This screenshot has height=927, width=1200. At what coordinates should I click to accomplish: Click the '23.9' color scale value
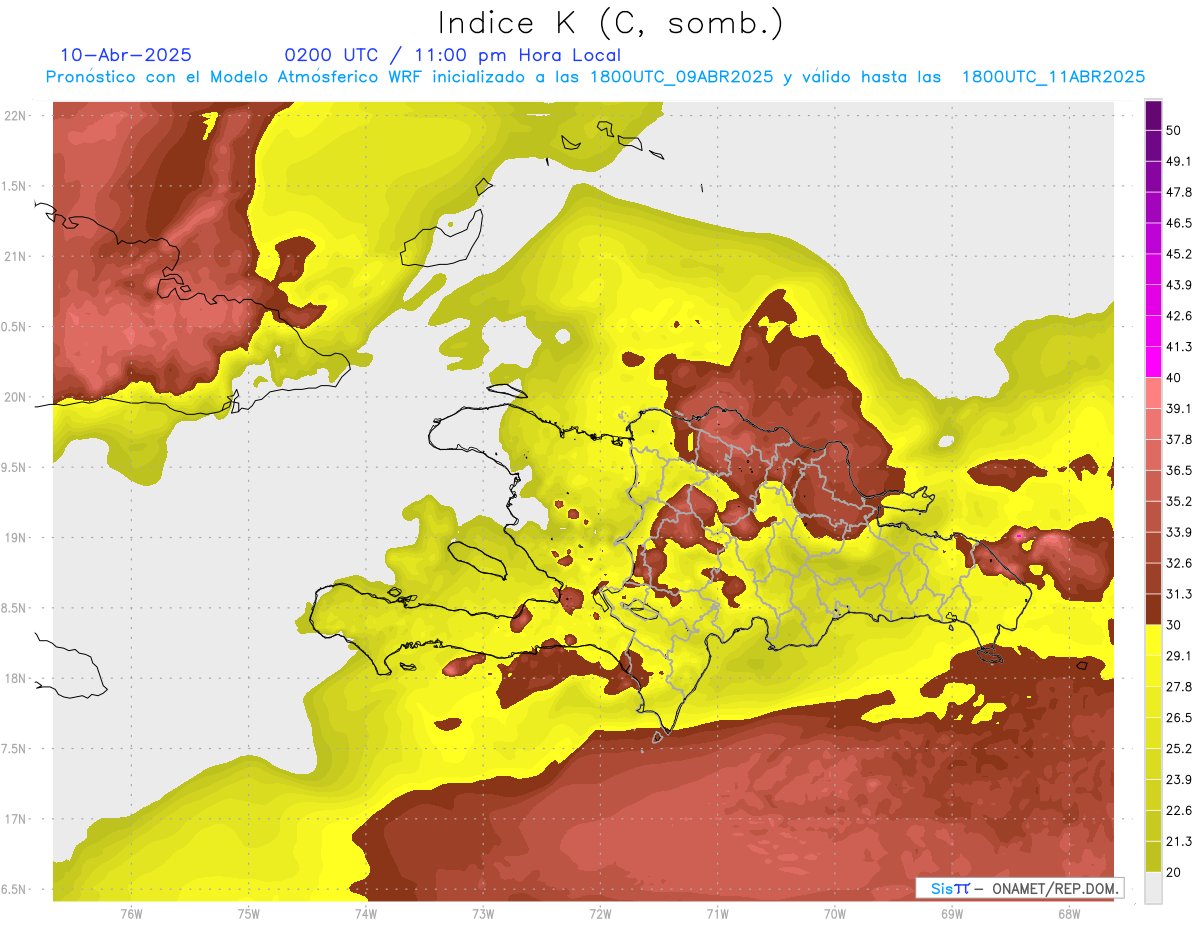point(1179,780)
